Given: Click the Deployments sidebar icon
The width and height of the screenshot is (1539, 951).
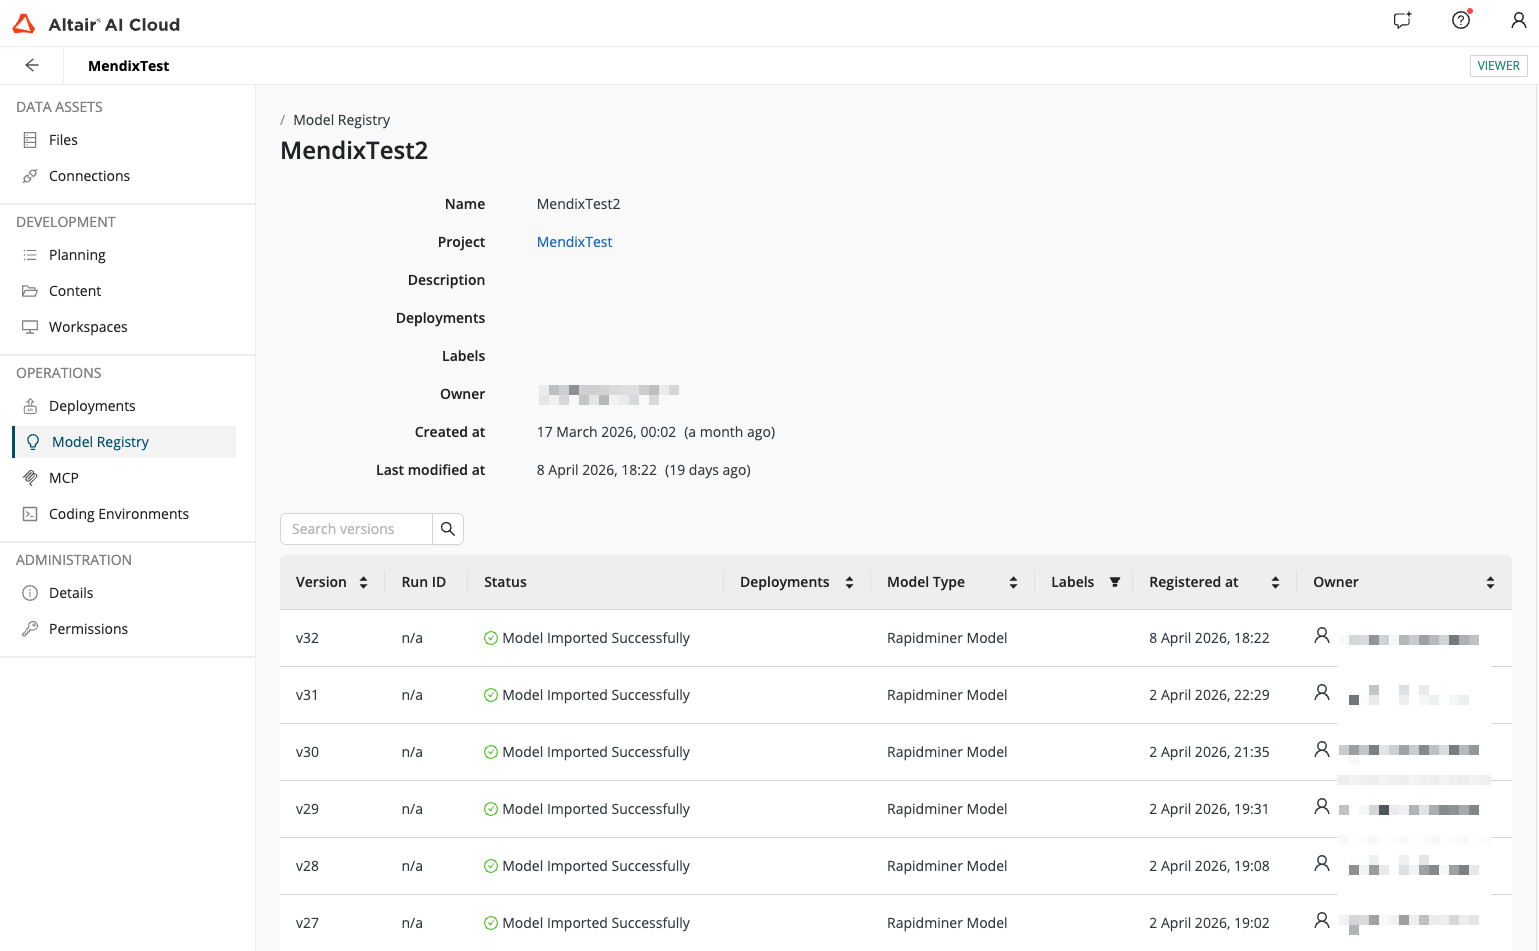Looking at the screenshot, I should click(30, 406).
